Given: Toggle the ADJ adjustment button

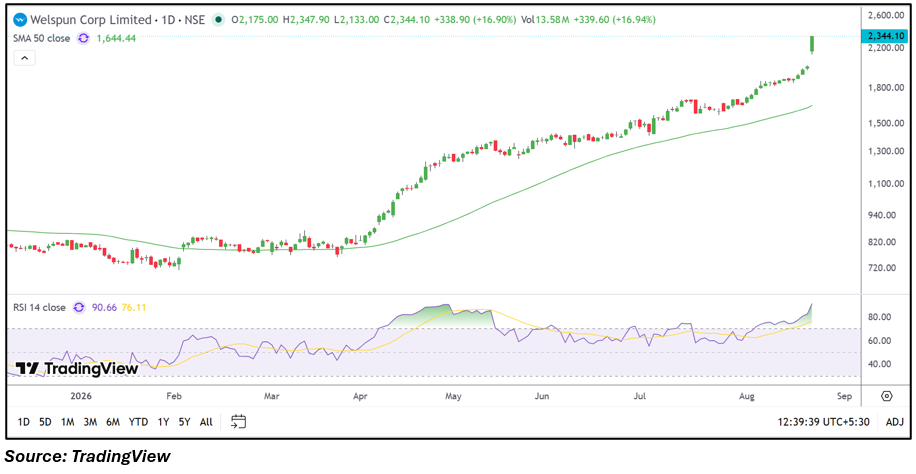Looking at the screenshot, I should (x=894, y=422).
